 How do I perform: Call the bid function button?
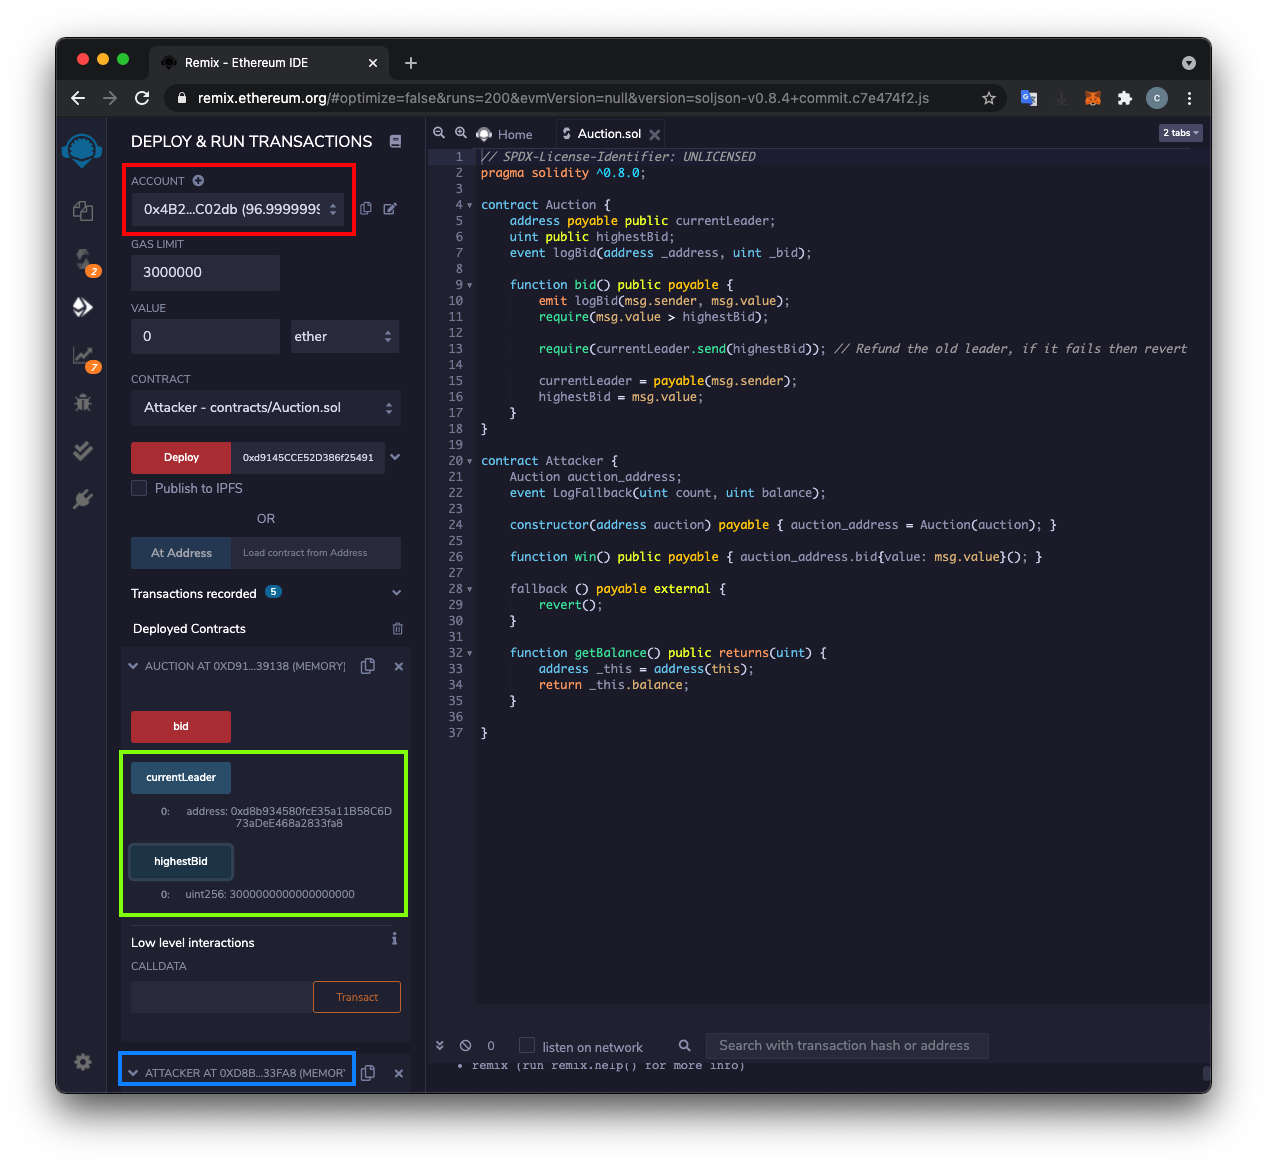pyautogui.click(x=181, y=727)
